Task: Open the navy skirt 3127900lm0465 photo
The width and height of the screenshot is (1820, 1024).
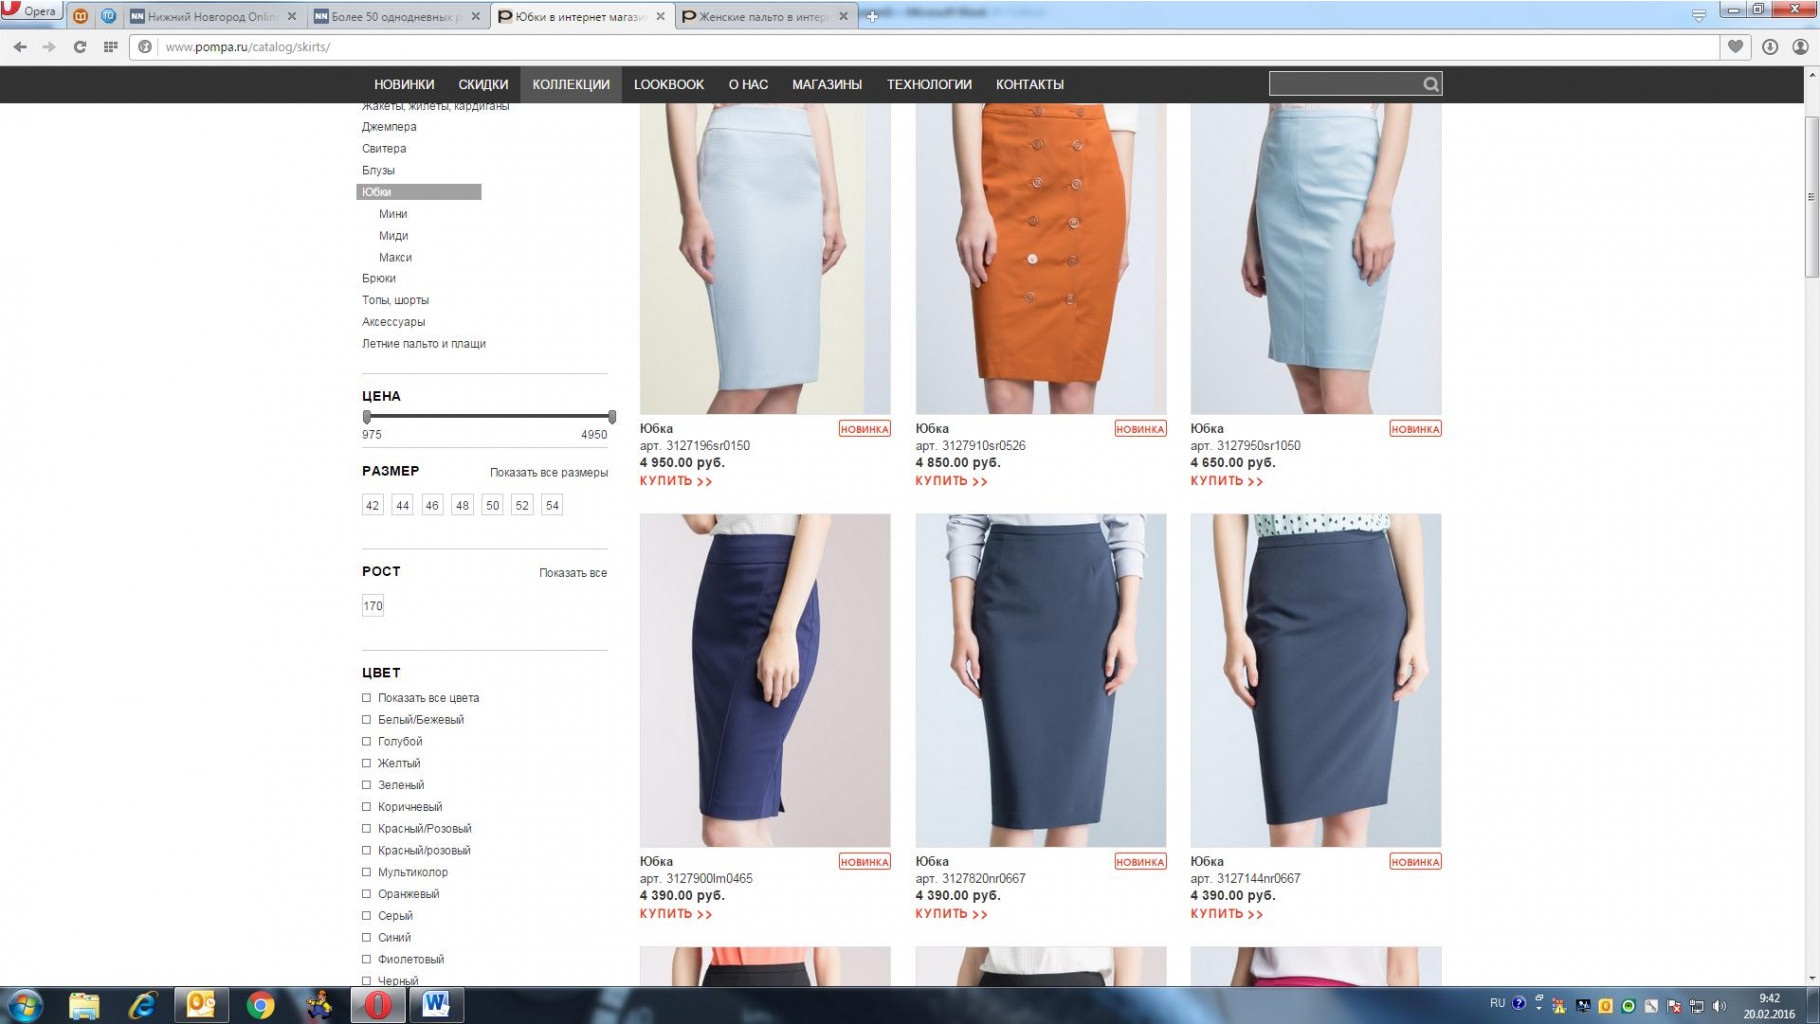Action: [765, 680]
